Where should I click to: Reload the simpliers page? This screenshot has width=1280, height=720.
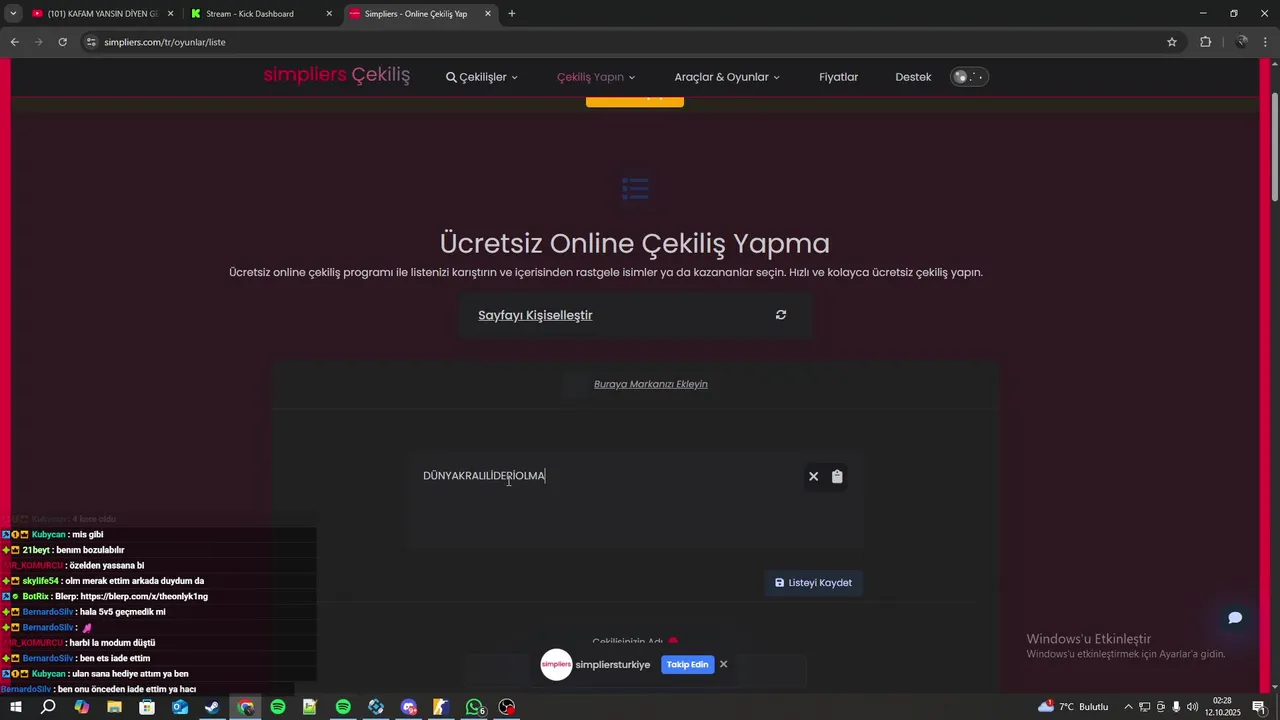[62, 42]
